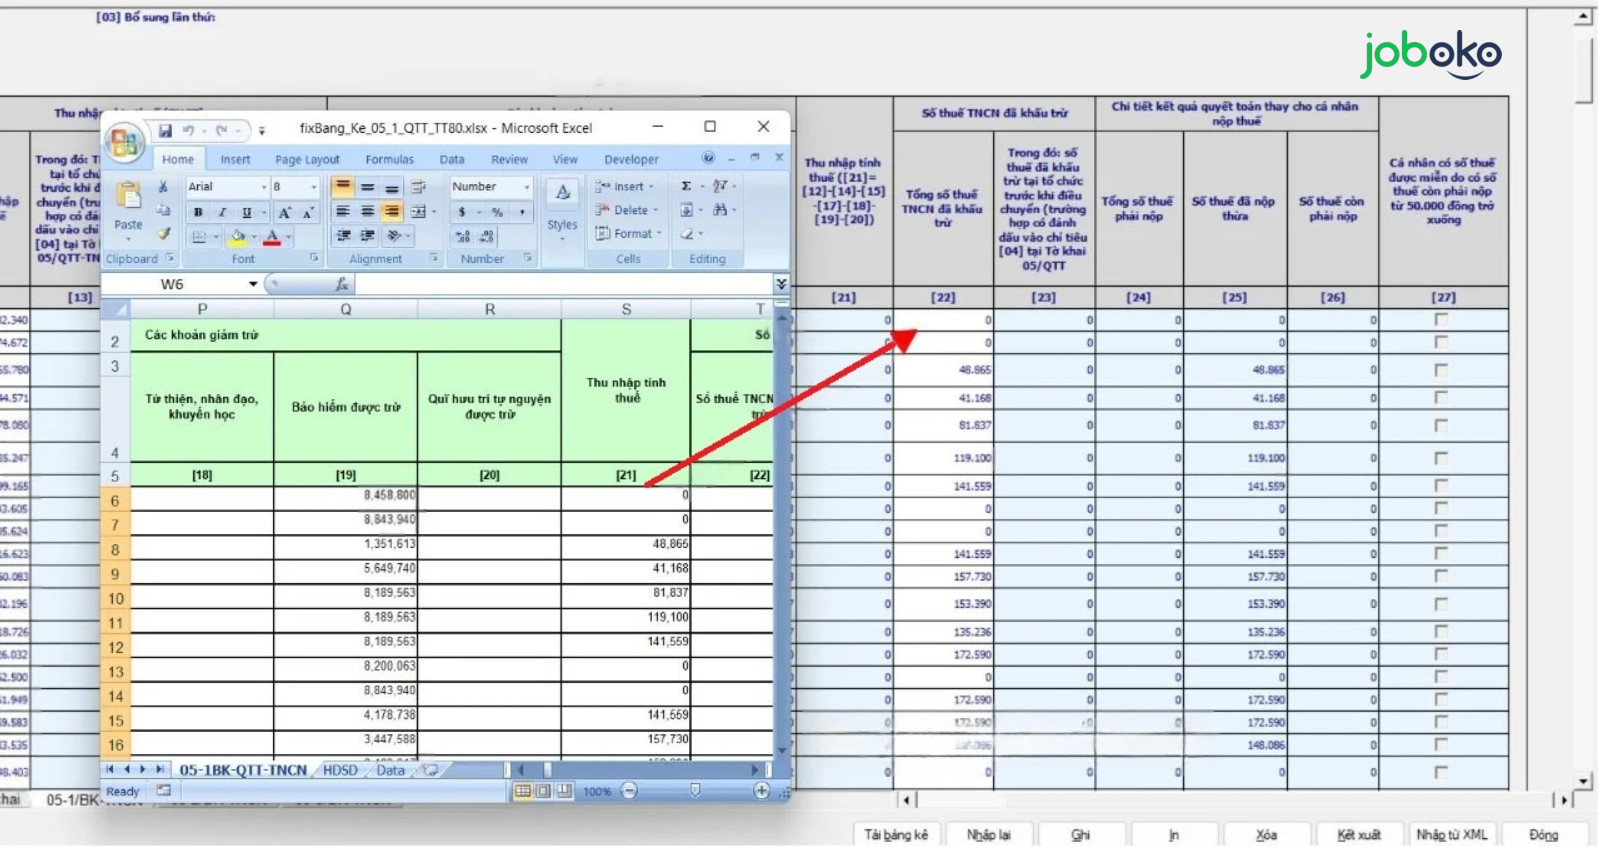Increase font size with Grow Font

[x=285, y=212]
